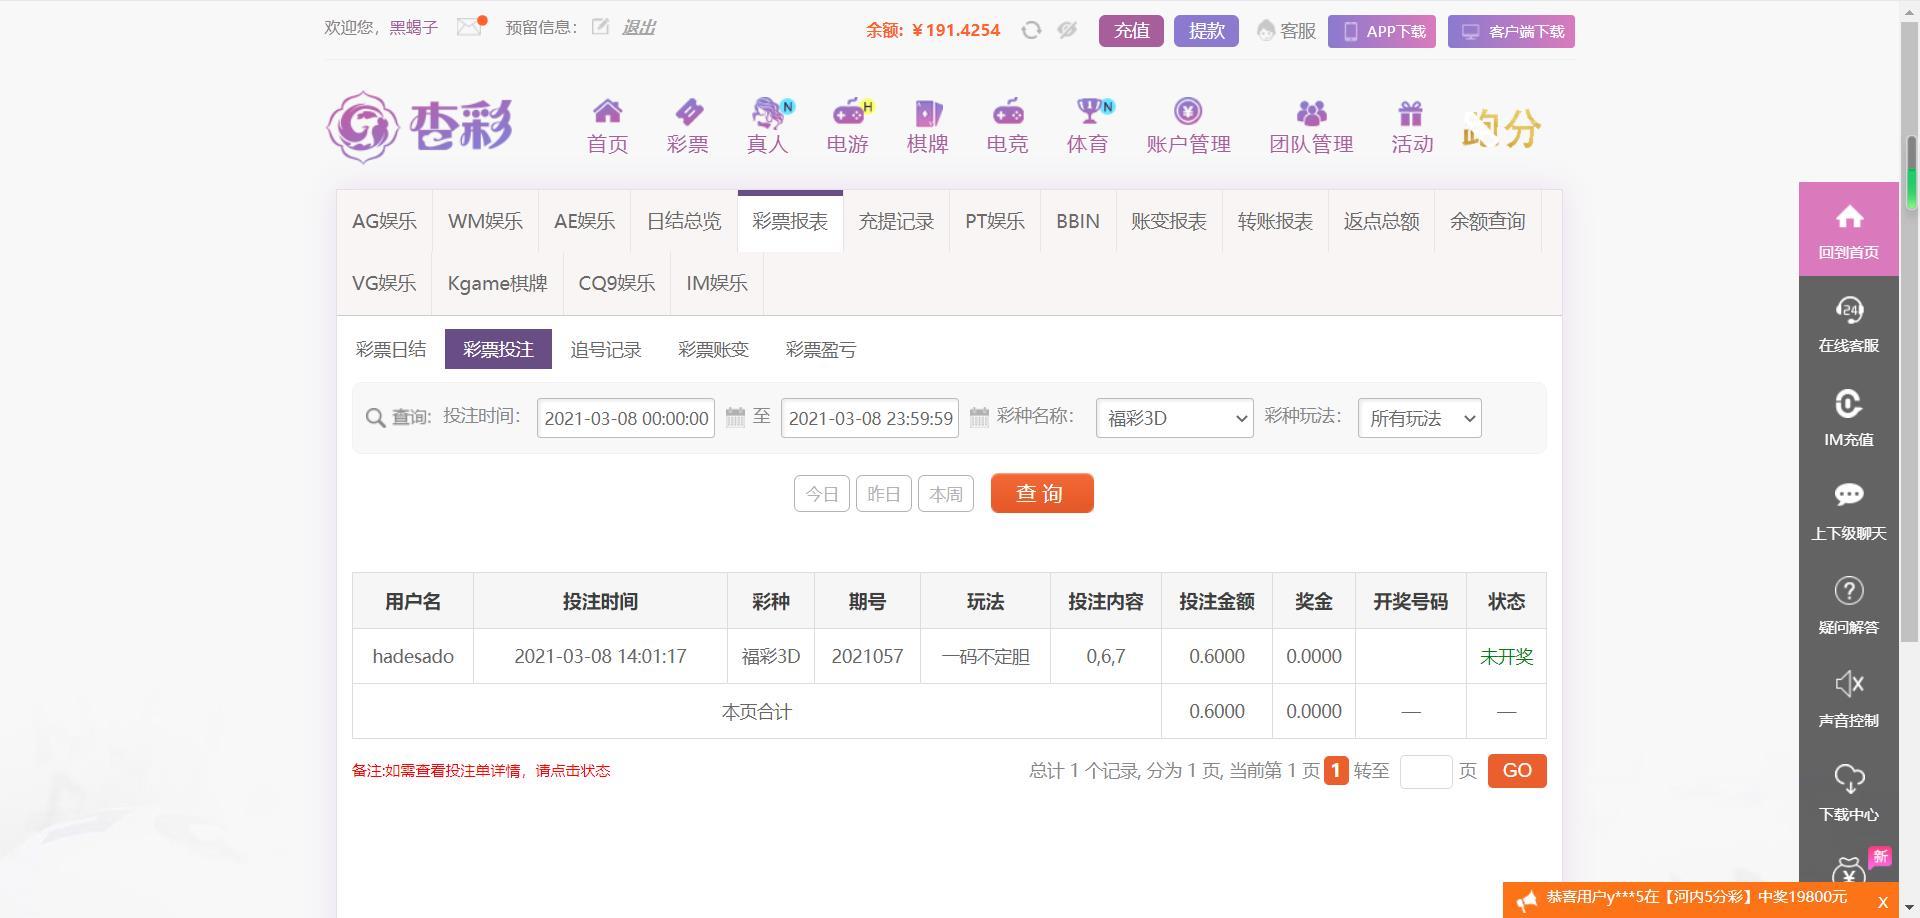Open 彩票账变 sub-tab
Image resolution: width=1920 pixels, height=918 pixels.
pyautogui.click(x=713, y=349)
